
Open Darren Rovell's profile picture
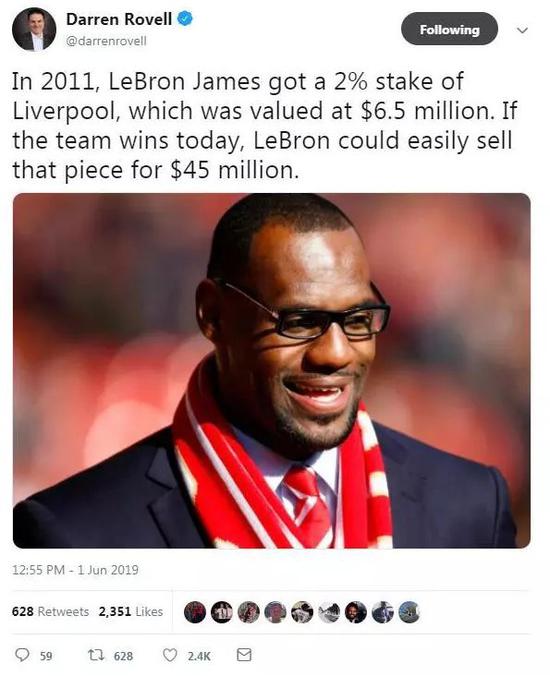[x=34, y=29]
